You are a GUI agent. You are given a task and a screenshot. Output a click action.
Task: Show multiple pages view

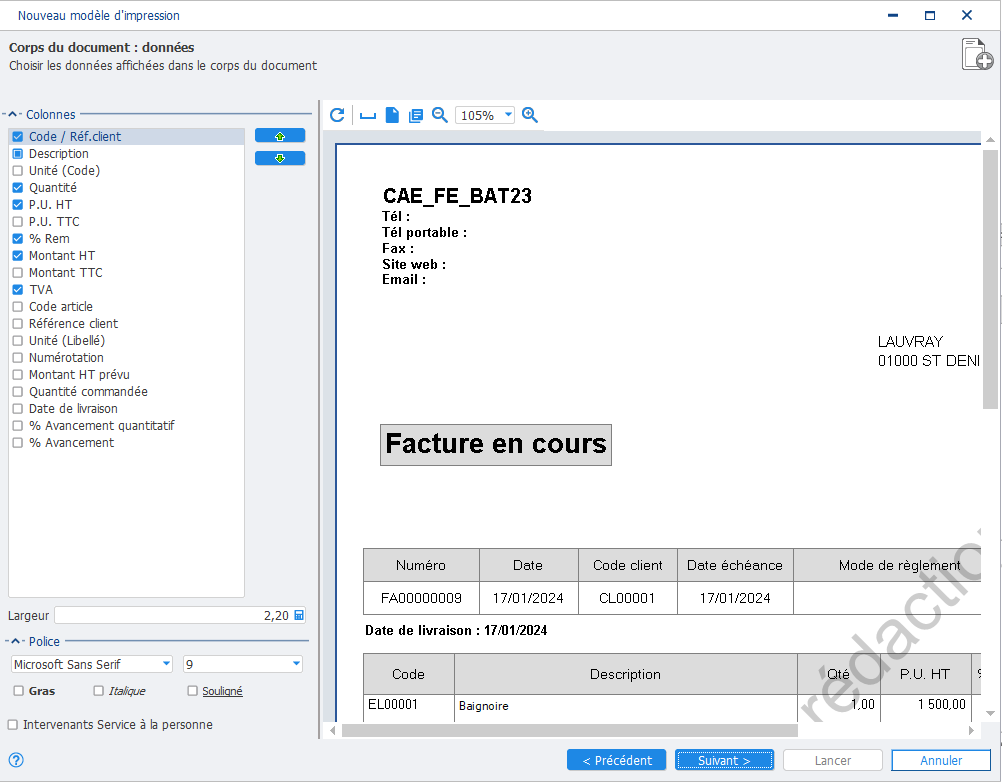(416, 116)
